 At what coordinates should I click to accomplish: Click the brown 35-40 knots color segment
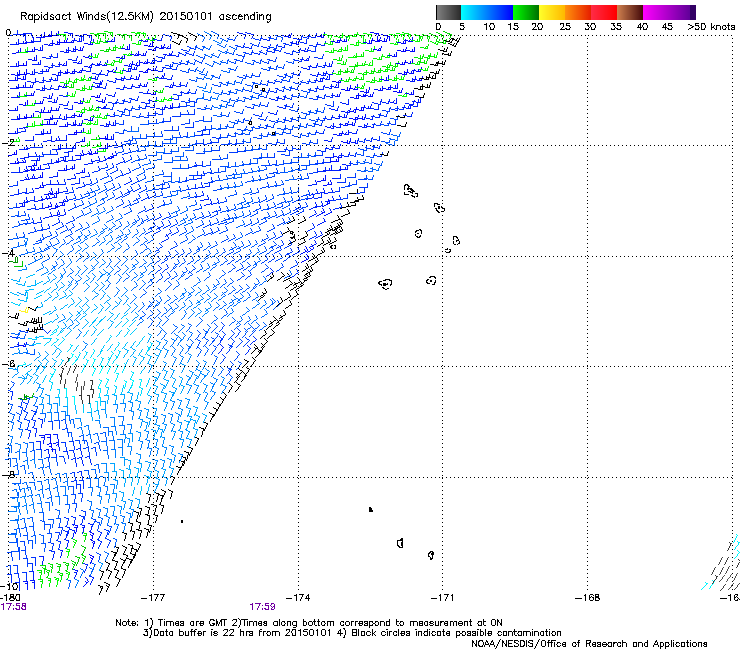(x=630, y=12)
